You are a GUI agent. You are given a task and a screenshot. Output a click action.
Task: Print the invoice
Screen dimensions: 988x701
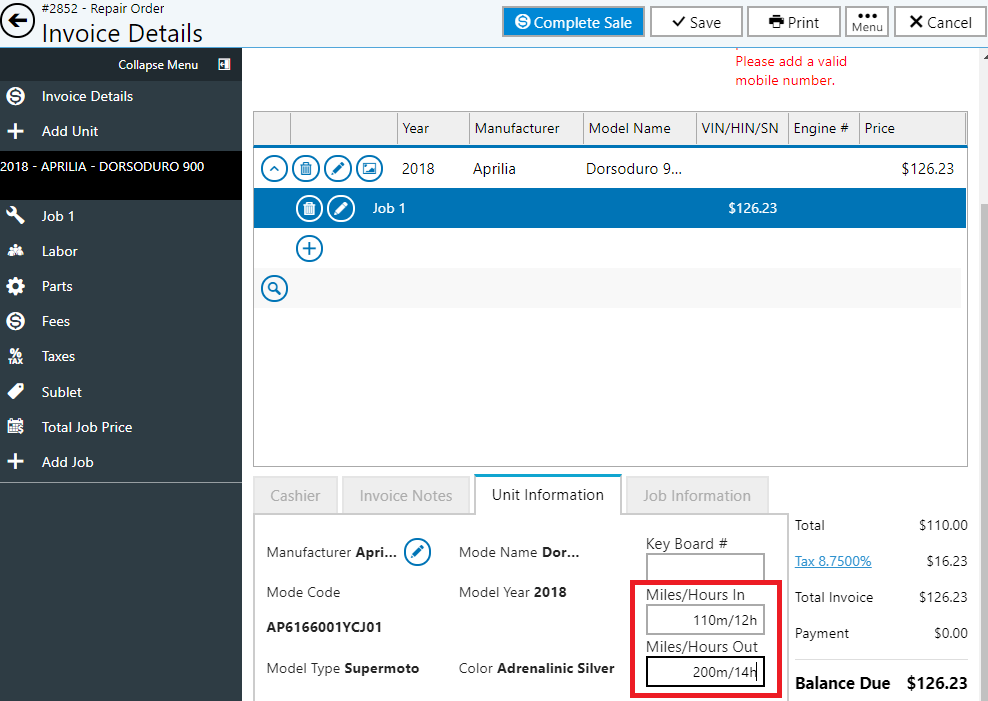pos(793,22)
